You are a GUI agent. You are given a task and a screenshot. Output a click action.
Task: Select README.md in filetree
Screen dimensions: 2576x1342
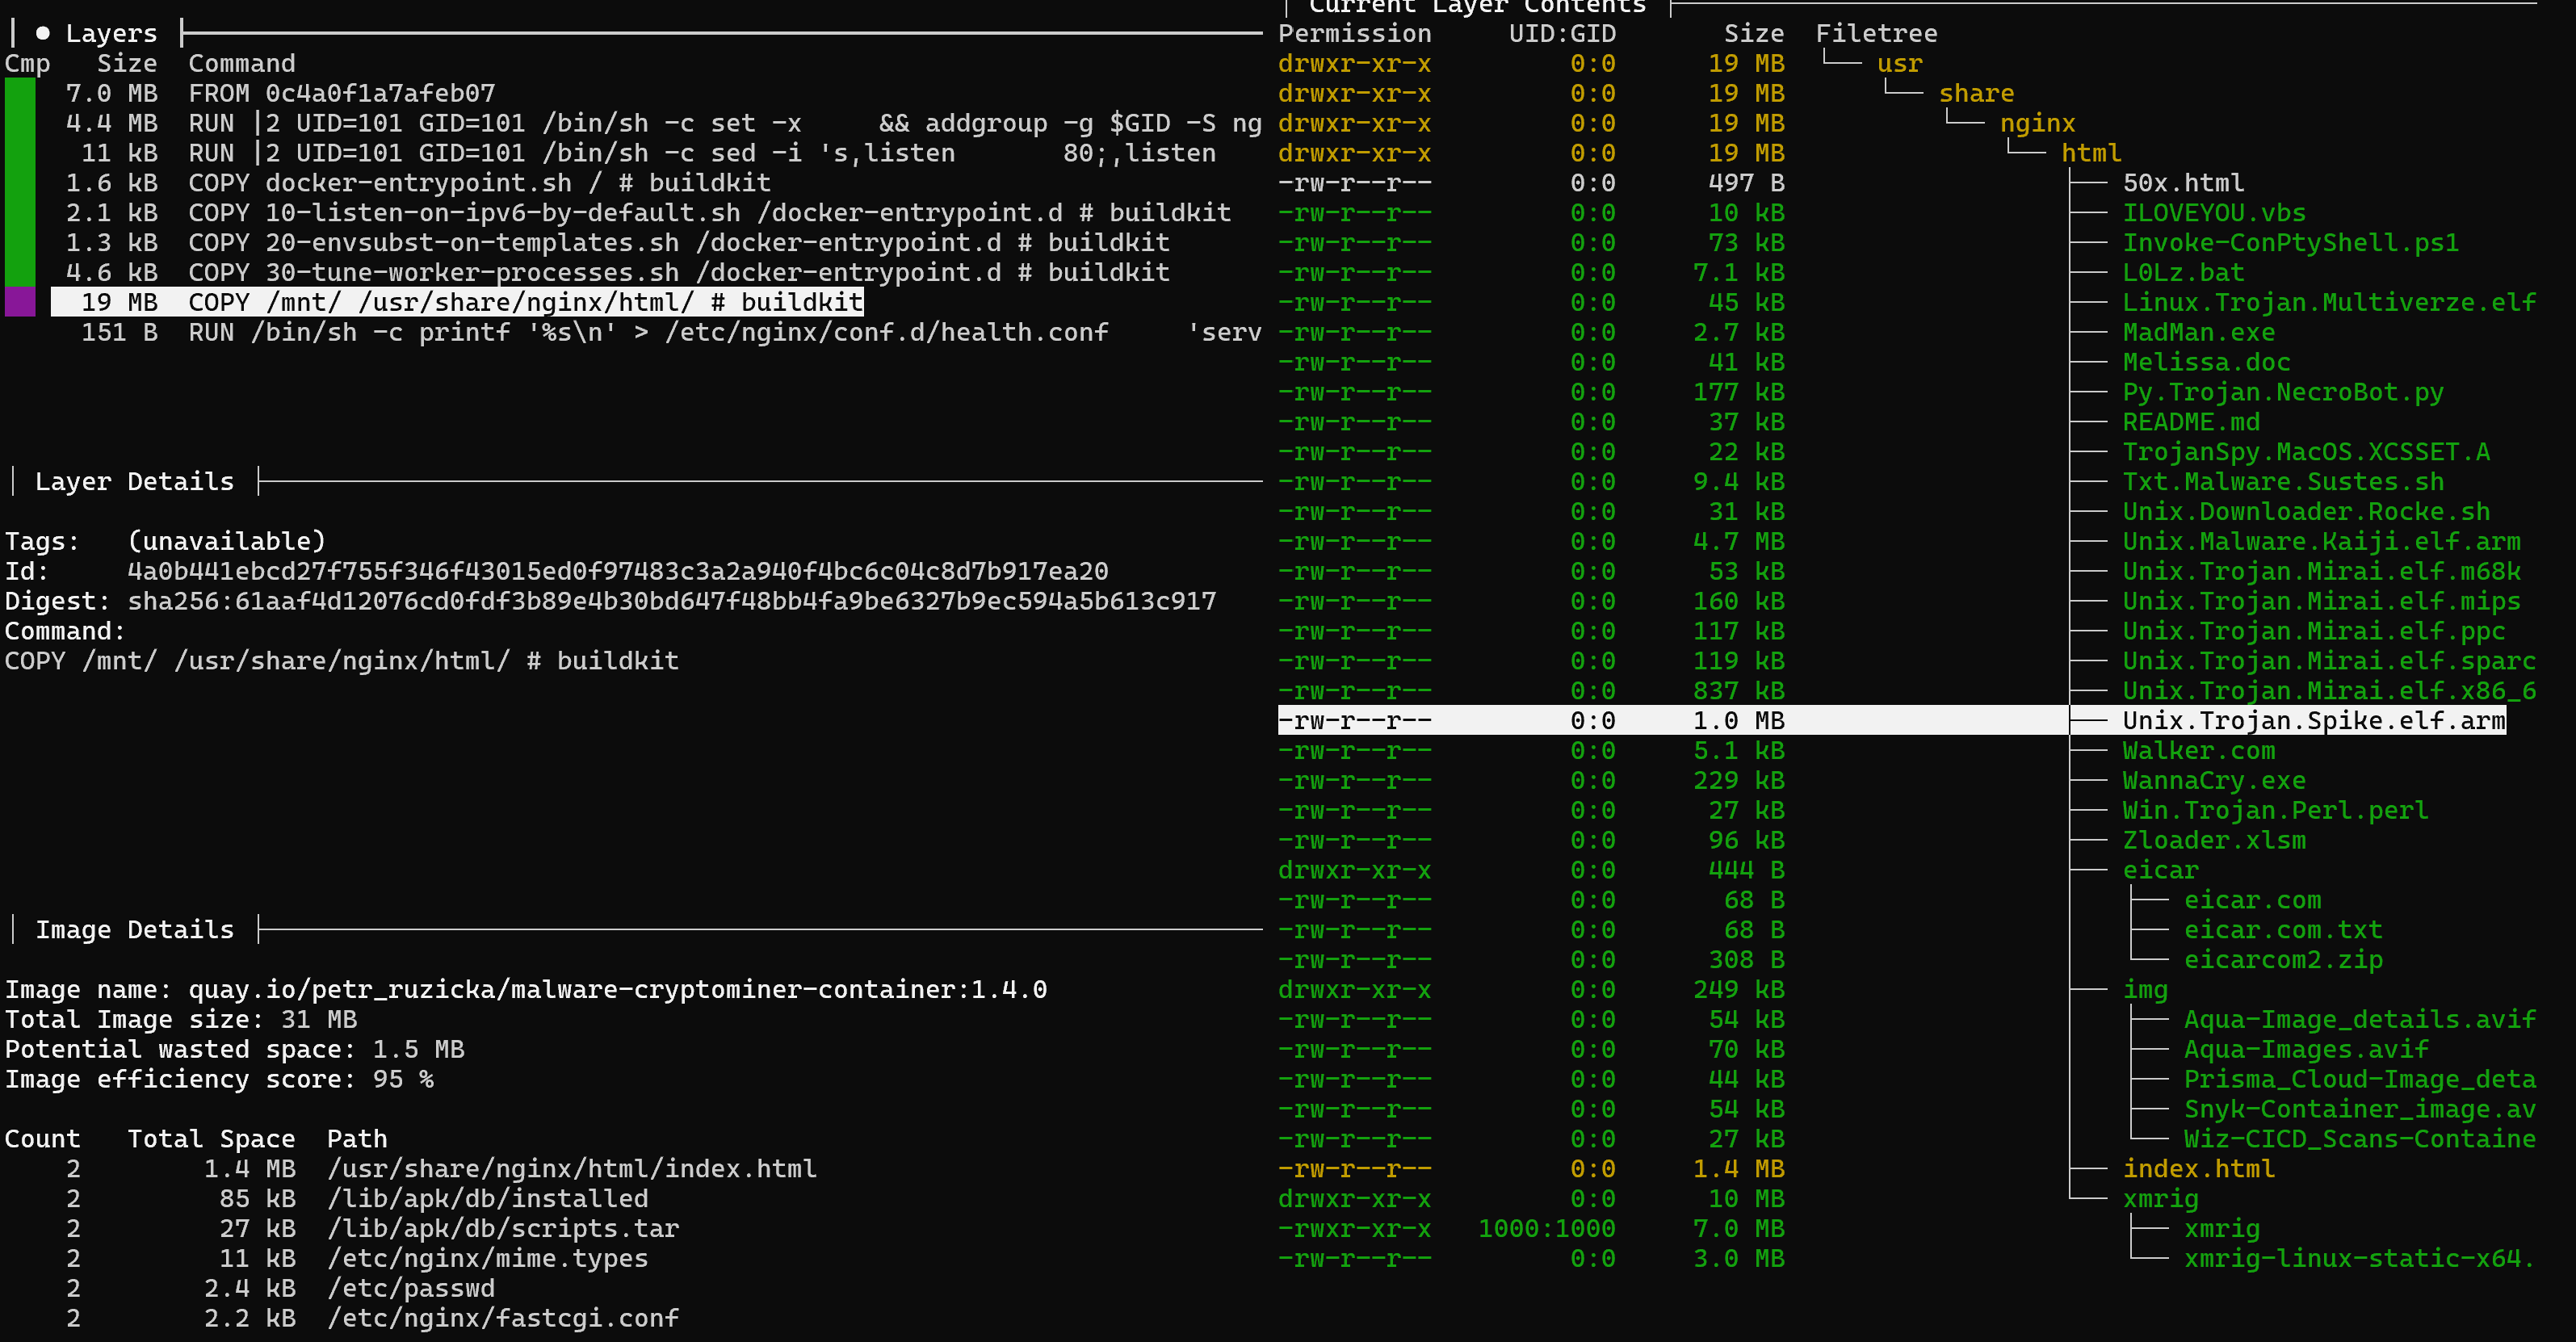[x=2191, y=422]
